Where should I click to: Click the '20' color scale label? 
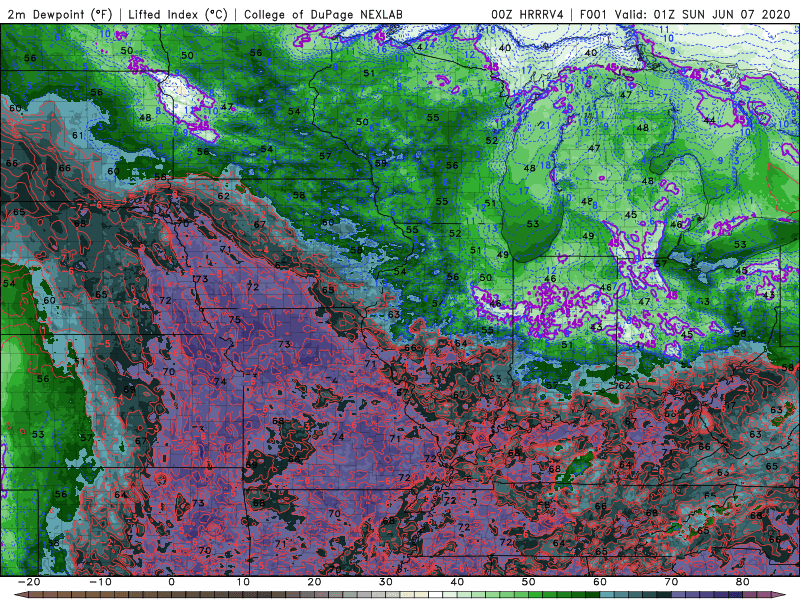pyautogui.click(x=314, y=582)
